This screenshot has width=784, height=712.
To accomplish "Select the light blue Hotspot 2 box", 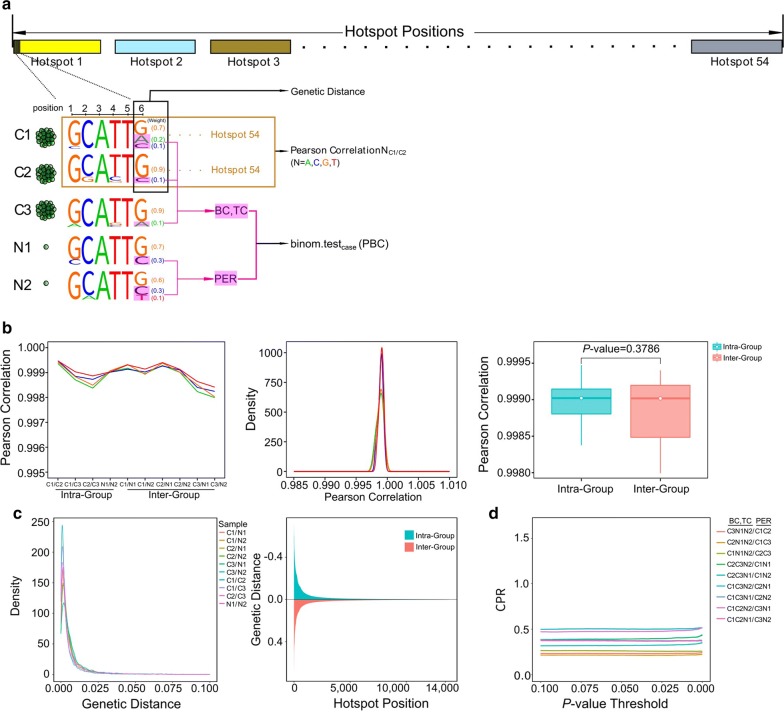I will [154, 47].
